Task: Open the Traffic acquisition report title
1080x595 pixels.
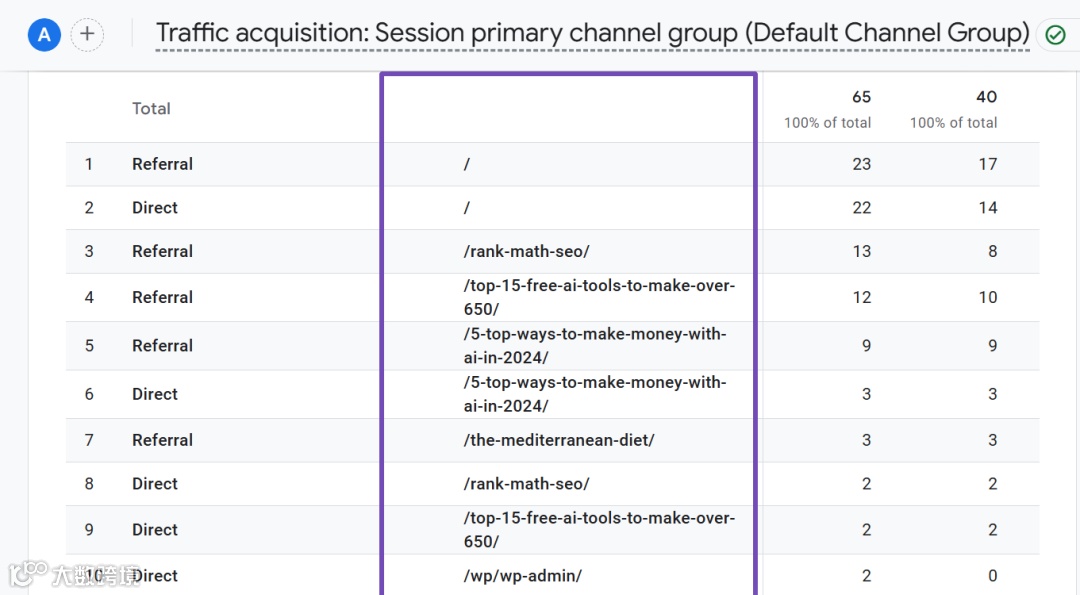Action: [592, 34]
